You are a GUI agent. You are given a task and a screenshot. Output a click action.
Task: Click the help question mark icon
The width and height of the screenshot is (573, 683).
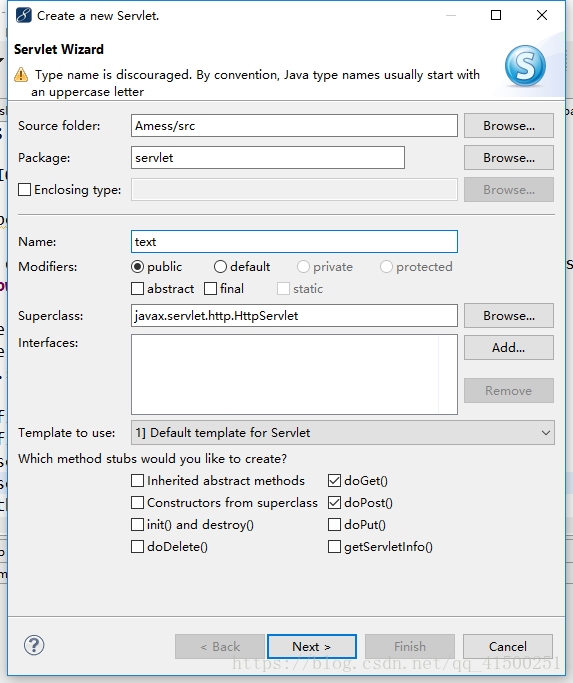click(34, 645)
